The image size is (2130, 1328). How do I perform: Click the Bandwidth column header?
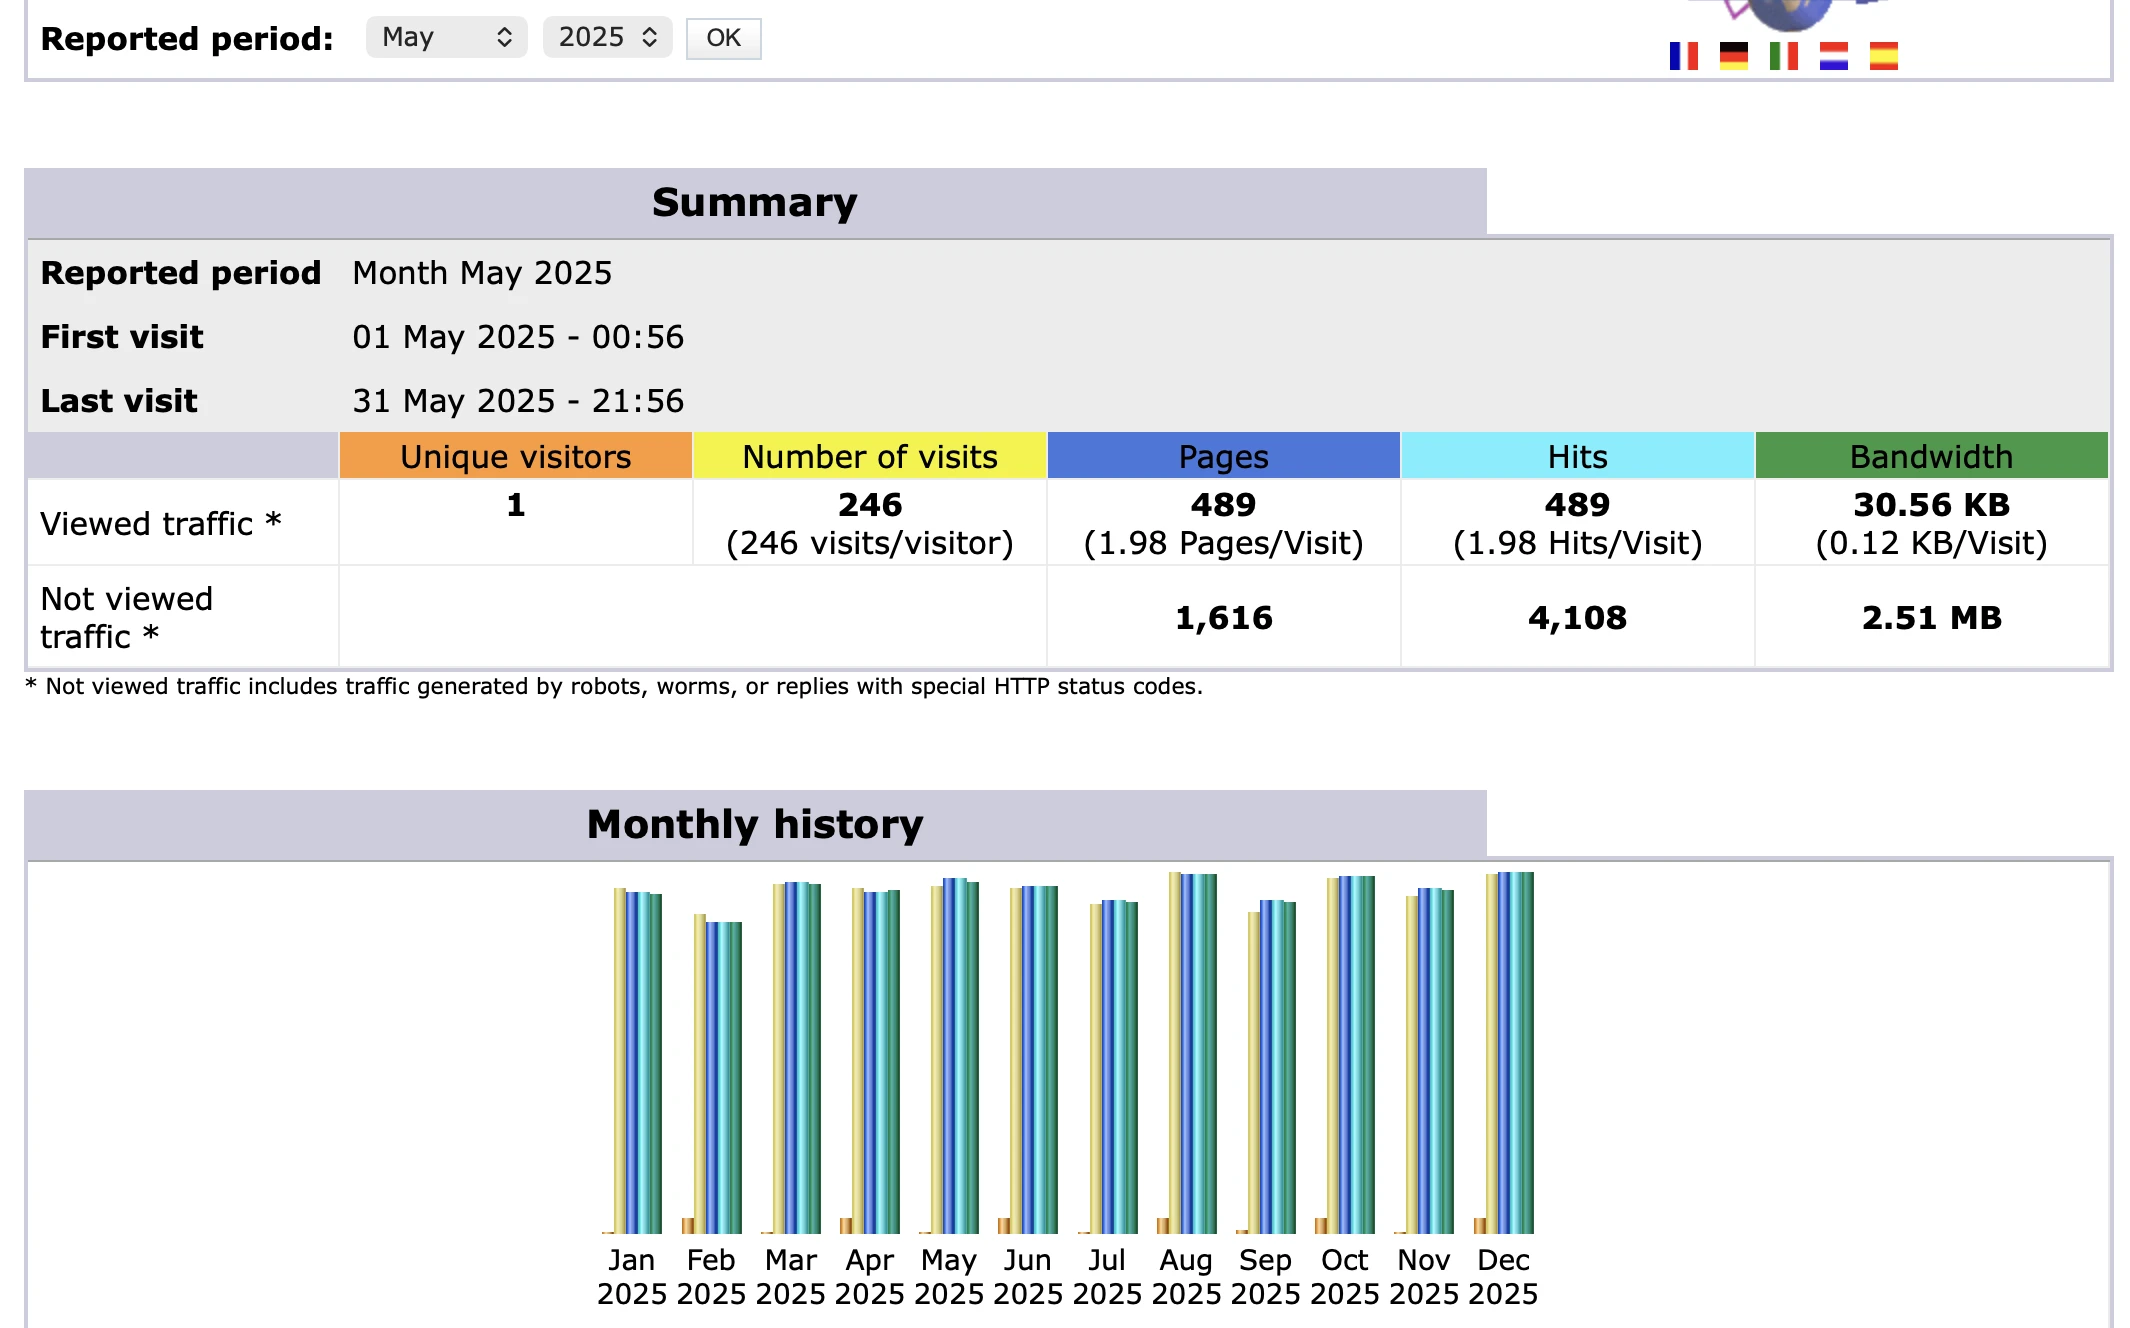click(x=1932, y=456)
